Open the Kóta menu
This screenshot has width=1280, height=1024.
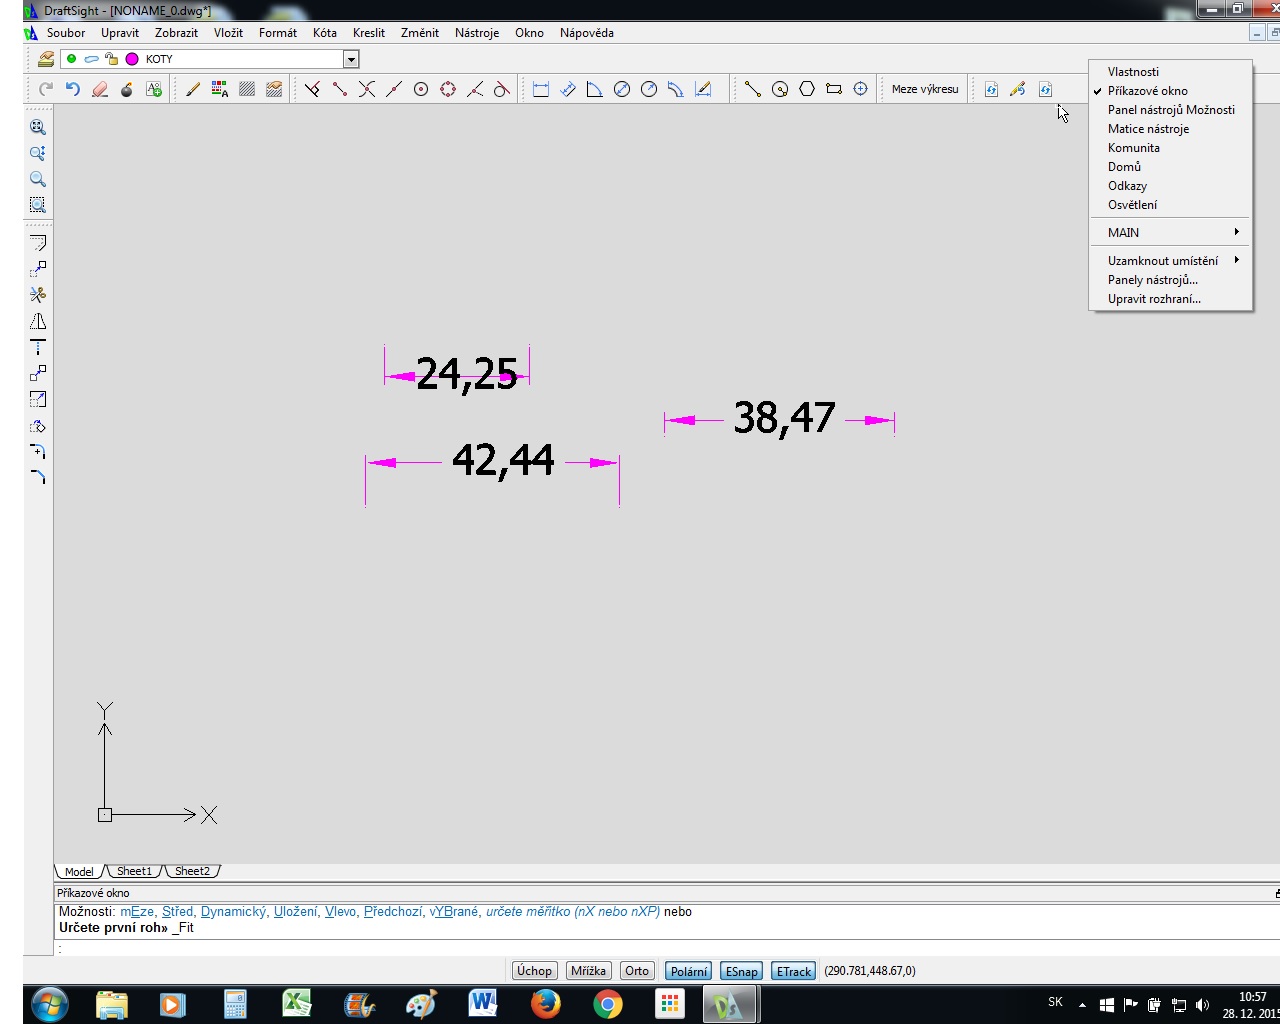pos(324,33)
